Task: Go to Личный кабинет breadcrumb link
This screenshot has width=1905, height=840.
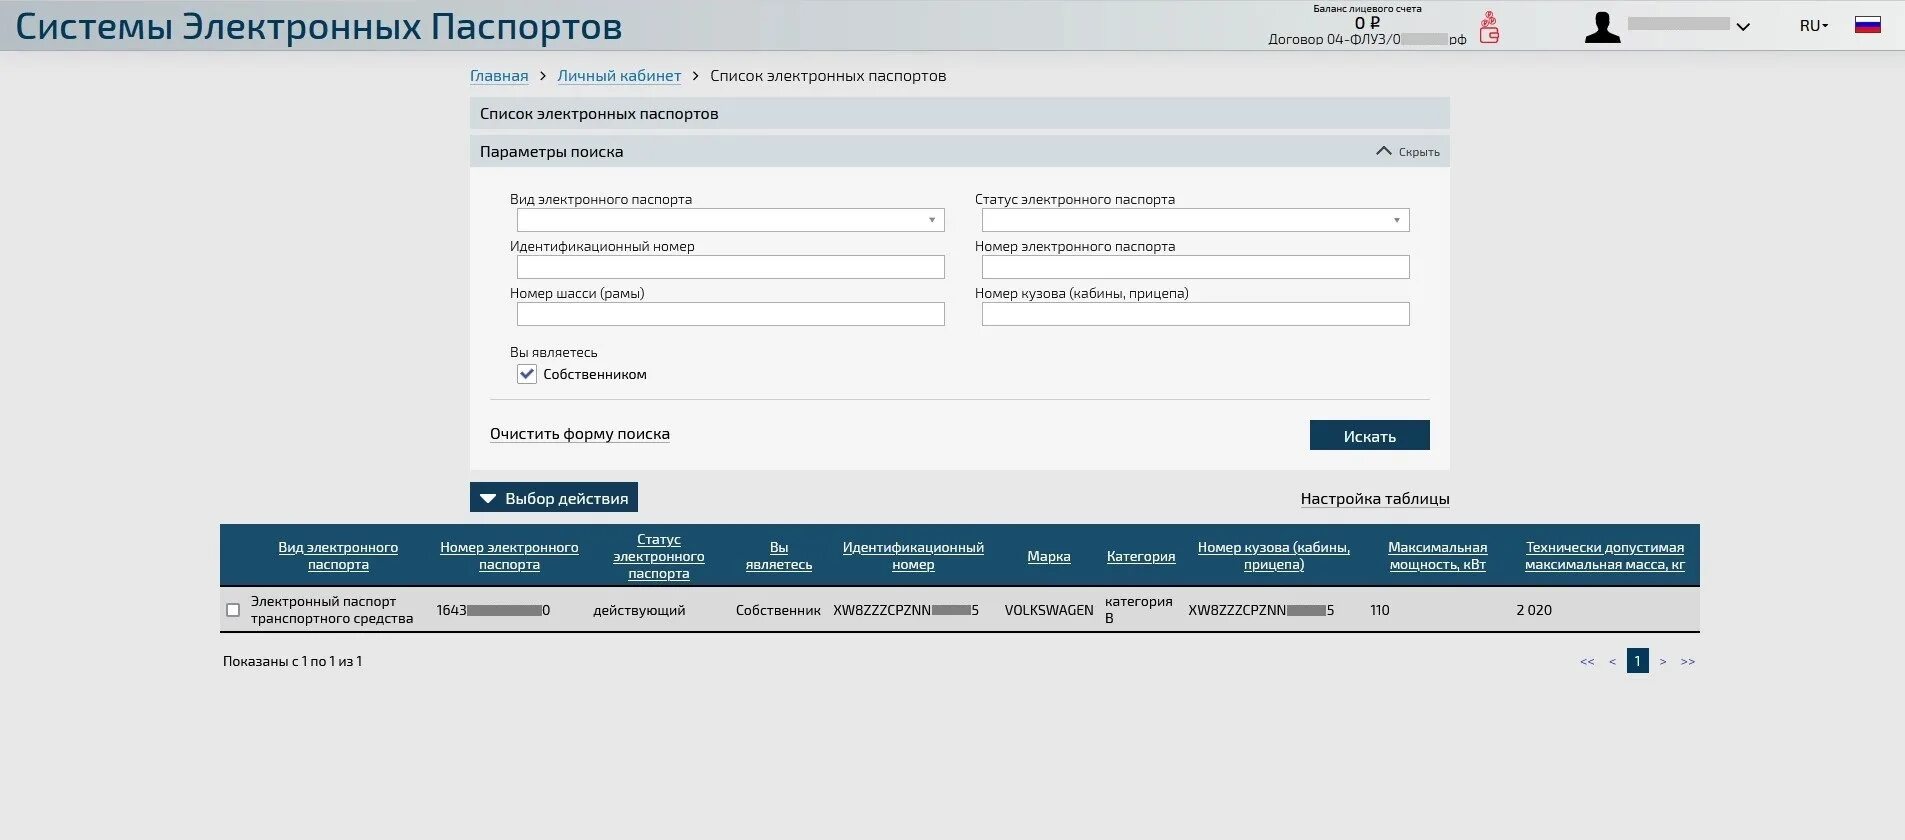Action: pos(619,76)
